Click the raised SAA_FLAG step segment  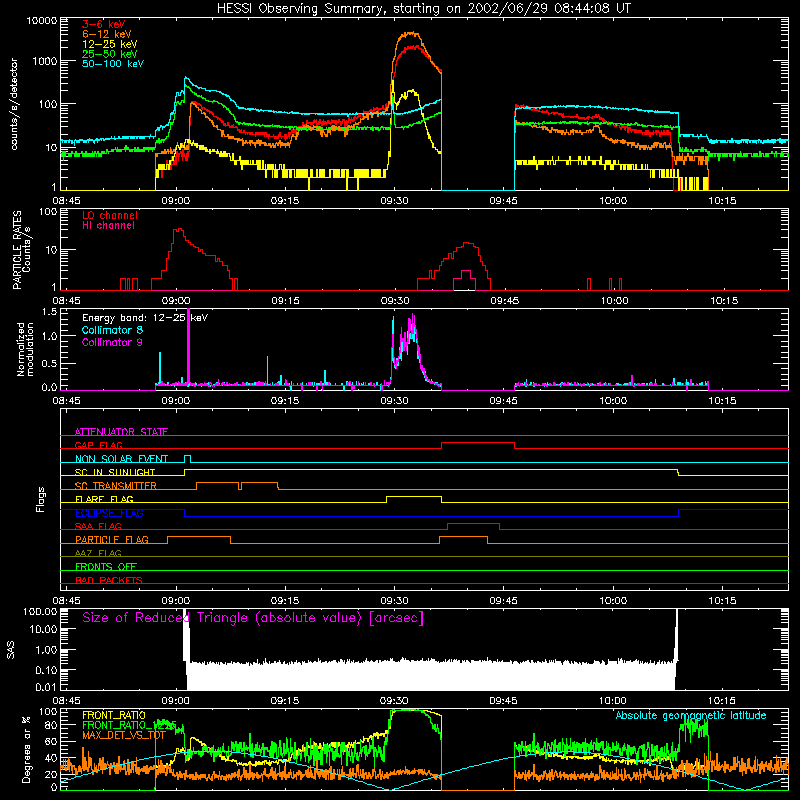tap(473, 523)
